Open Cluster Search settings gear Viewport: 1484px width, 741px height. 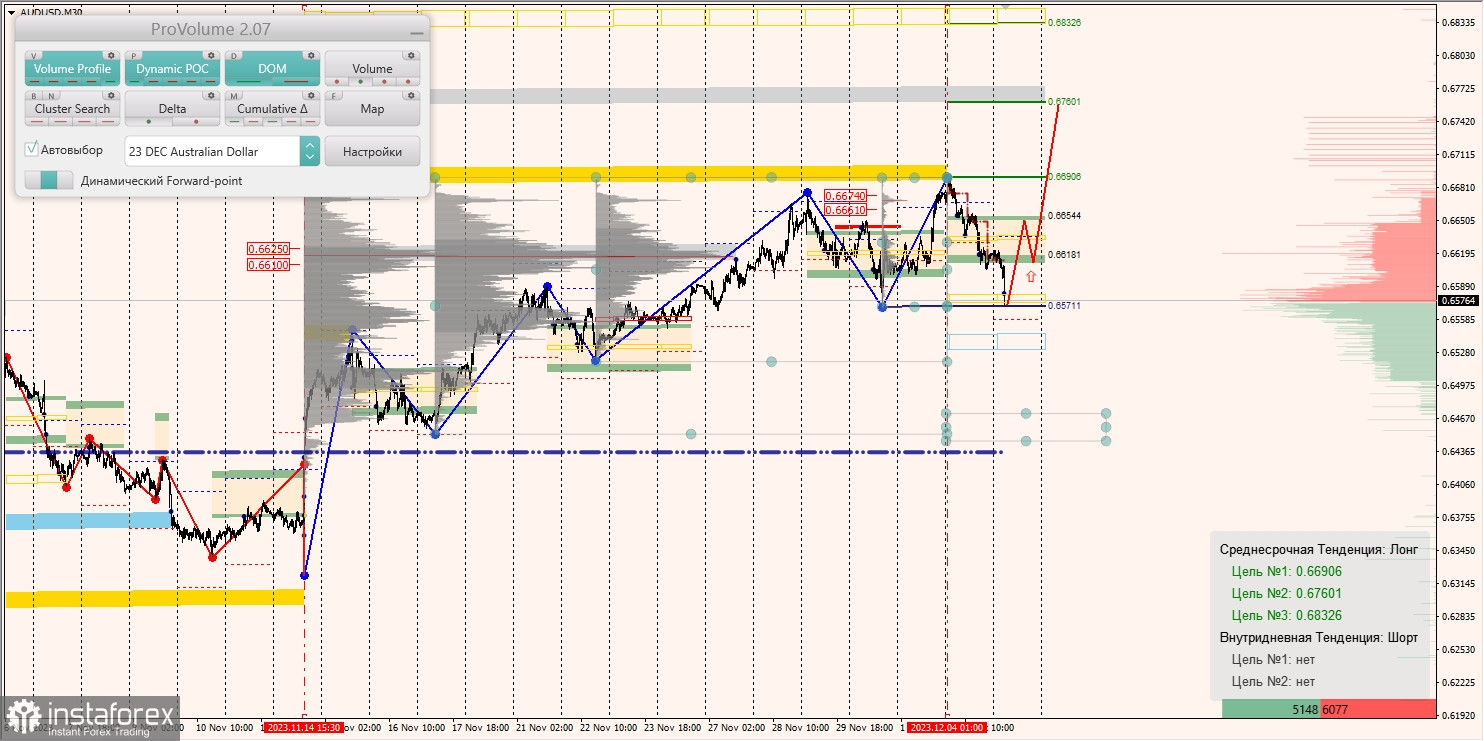[111, 95]
